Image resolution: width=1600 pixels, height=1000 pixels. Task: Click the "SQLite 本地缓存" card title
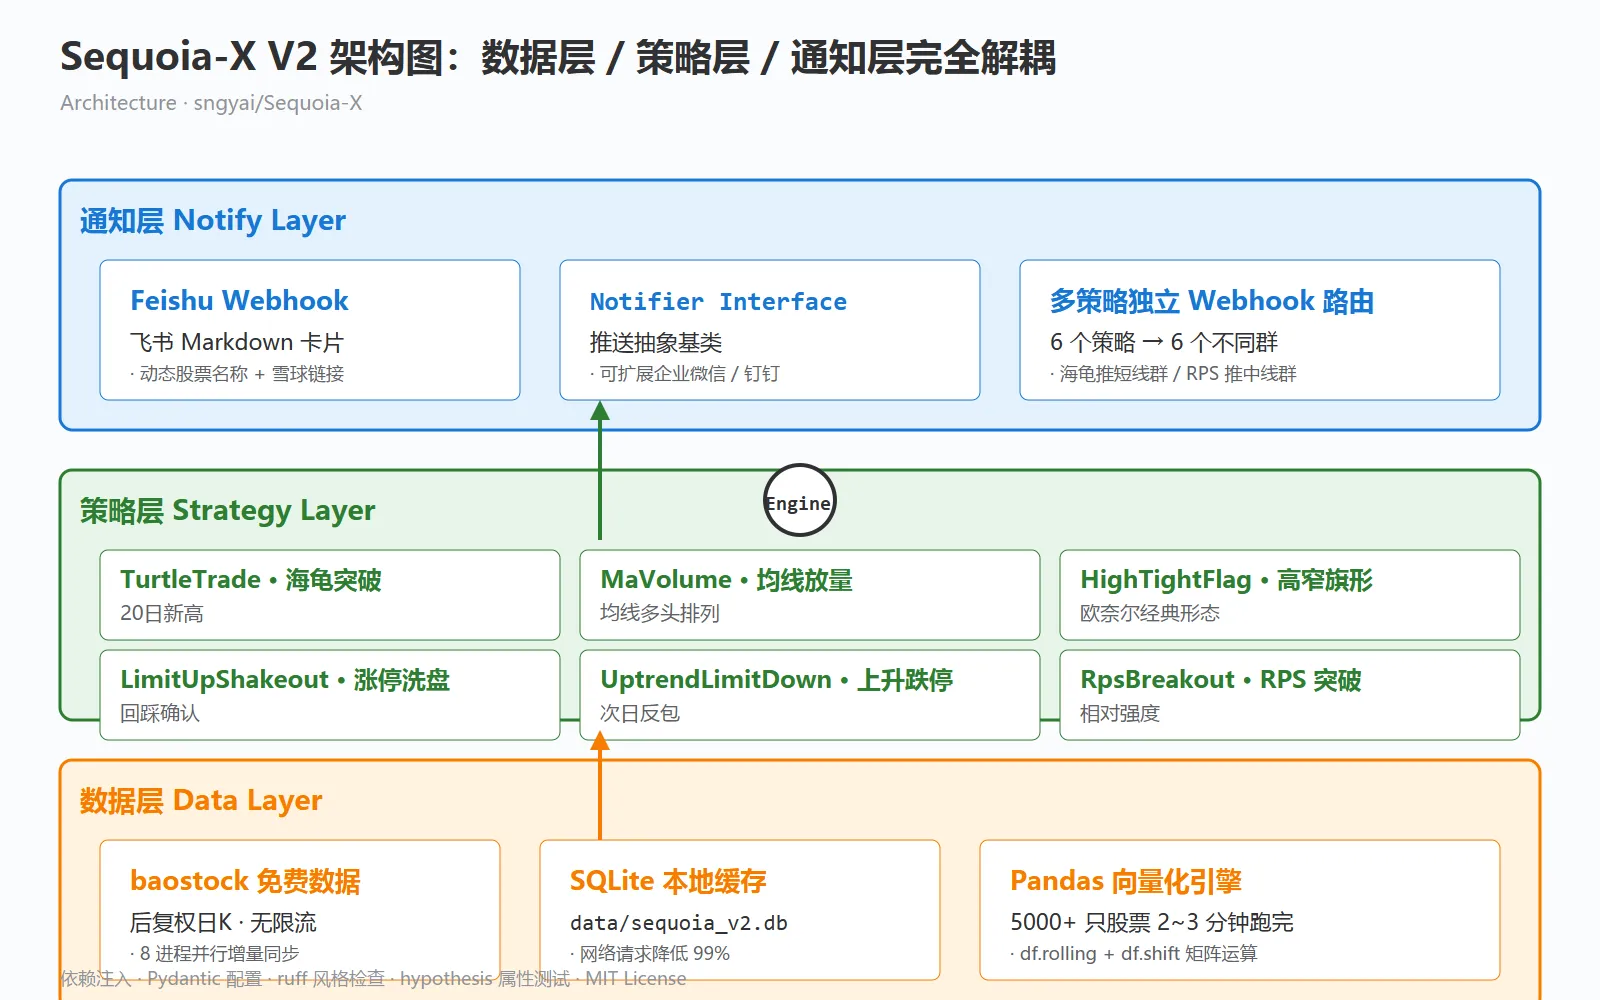(668, 880)
